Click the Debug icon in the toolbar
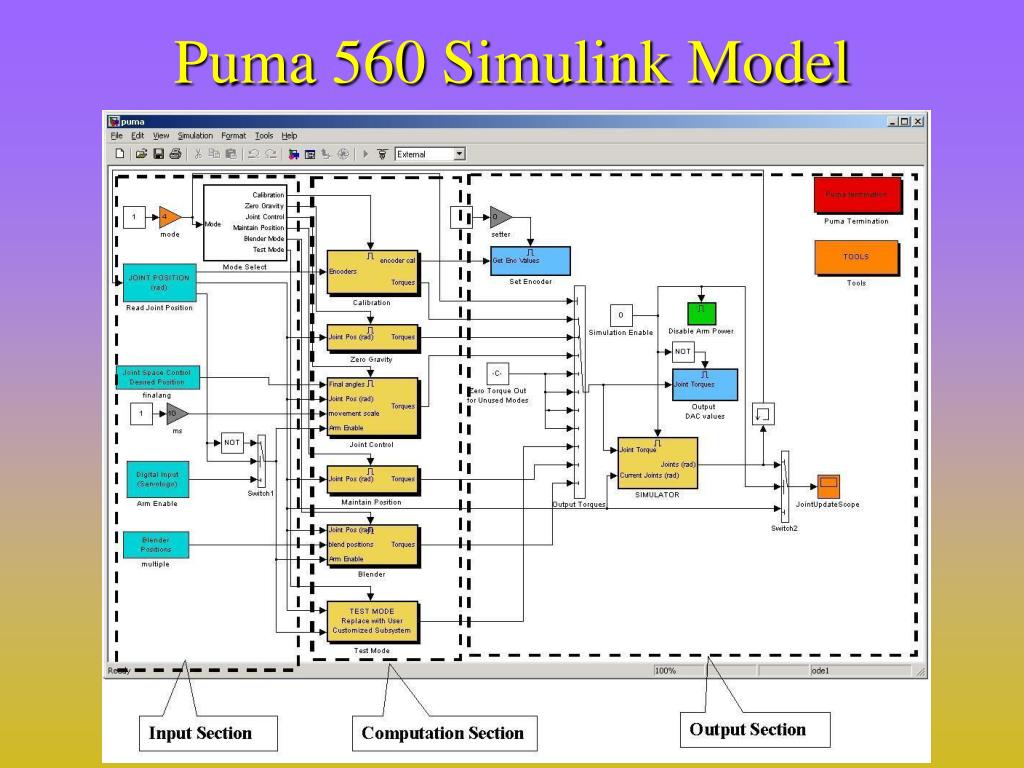Screen dimensions: 1024x768 [343, 154]
